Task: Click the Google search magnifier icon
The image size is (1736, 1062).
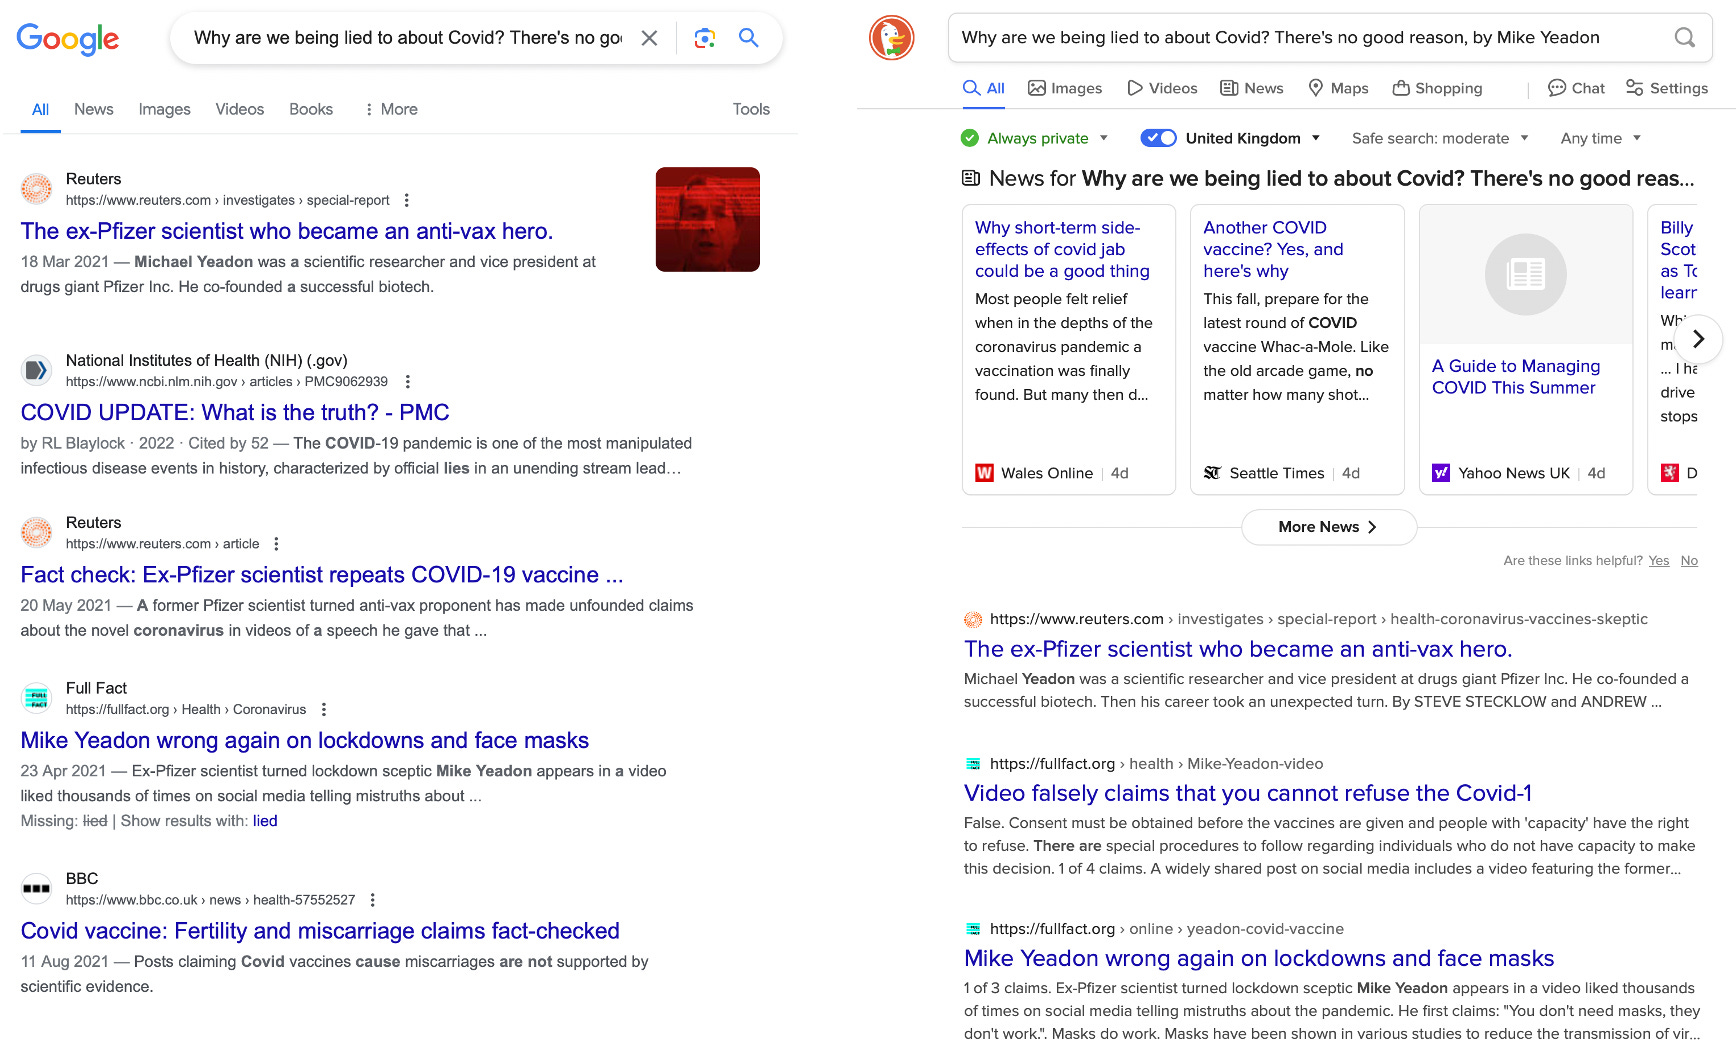Action: (x=748, y=38)
